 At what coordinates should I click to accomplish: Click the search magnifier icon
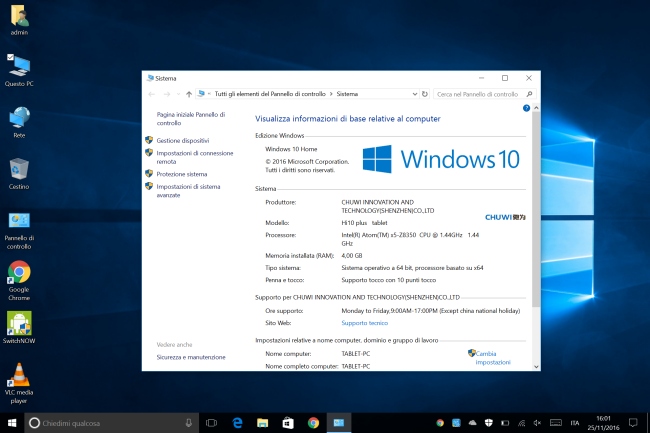coord(529,94)
